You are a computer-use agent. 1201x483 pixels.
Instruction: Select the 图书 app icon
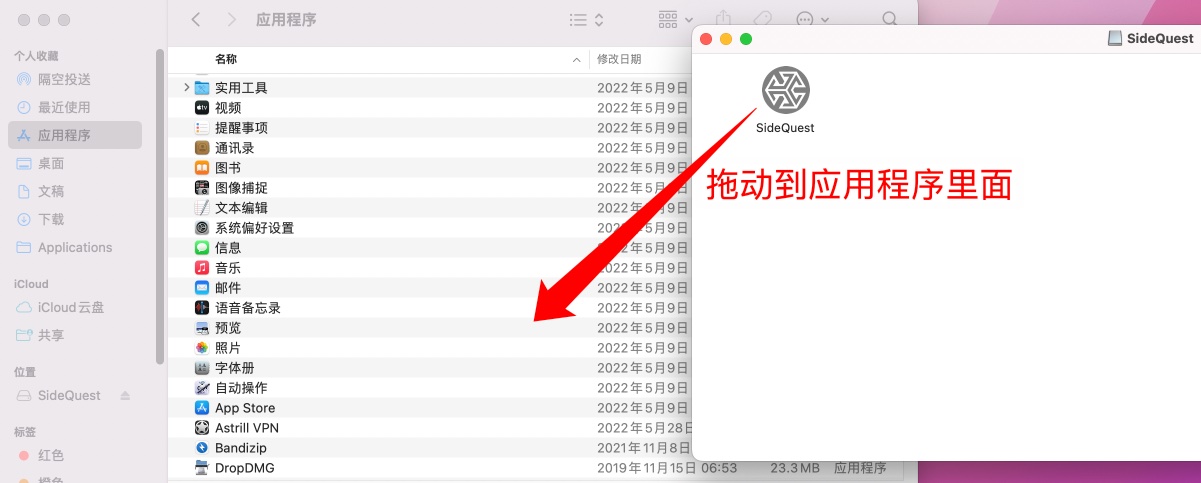[x=201, y=168]
